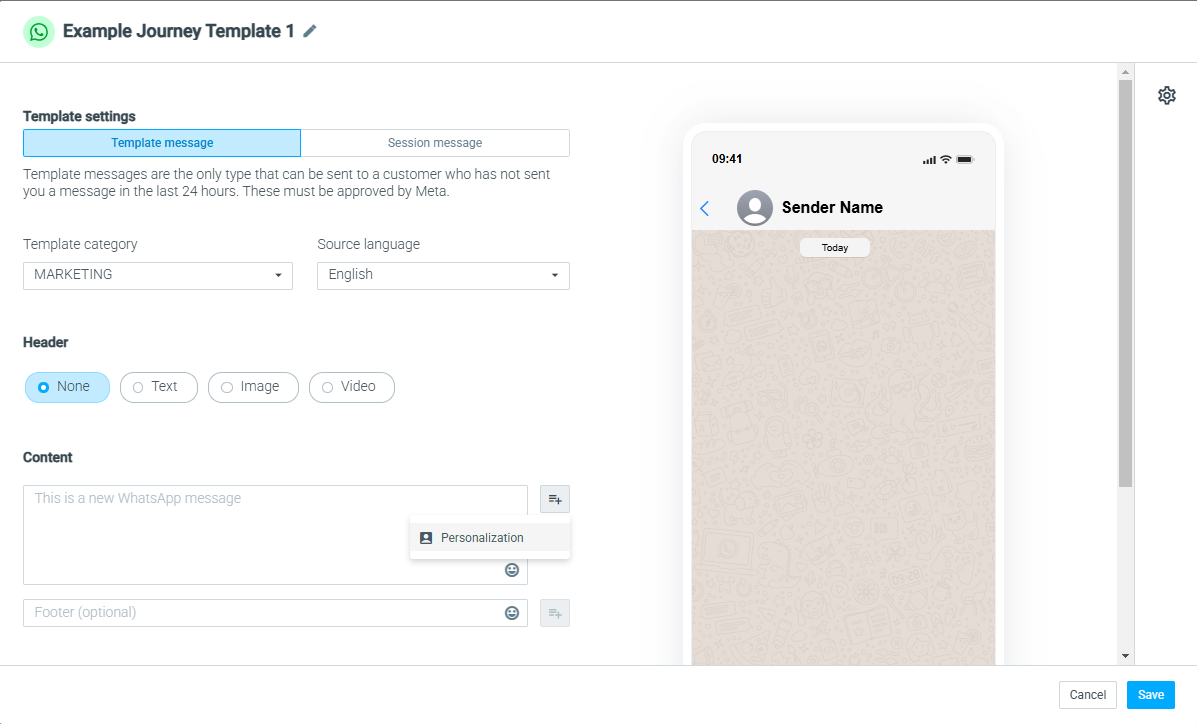Click the WhatsApp logo icon
Viewport: 1197px width, 724px height.
pos(39,32)
